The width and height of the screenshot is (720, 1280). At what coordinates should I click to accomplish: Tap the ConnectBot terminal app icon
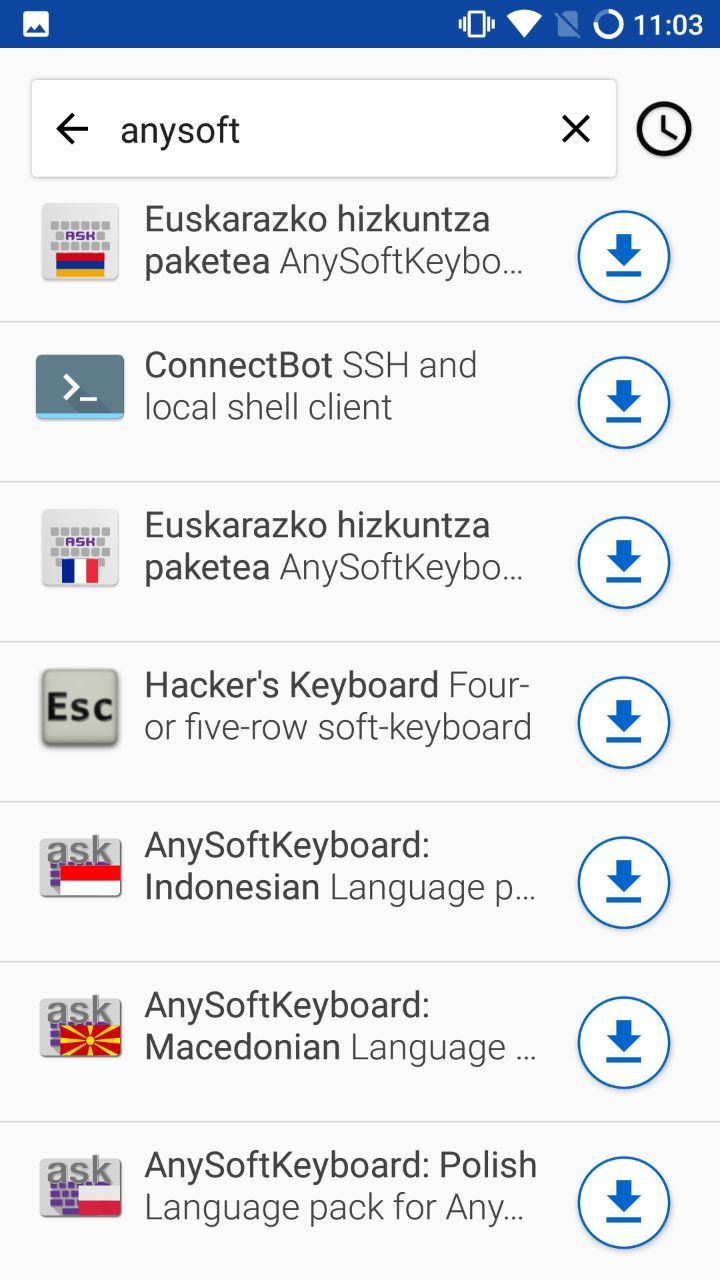[x=80, y=387]
